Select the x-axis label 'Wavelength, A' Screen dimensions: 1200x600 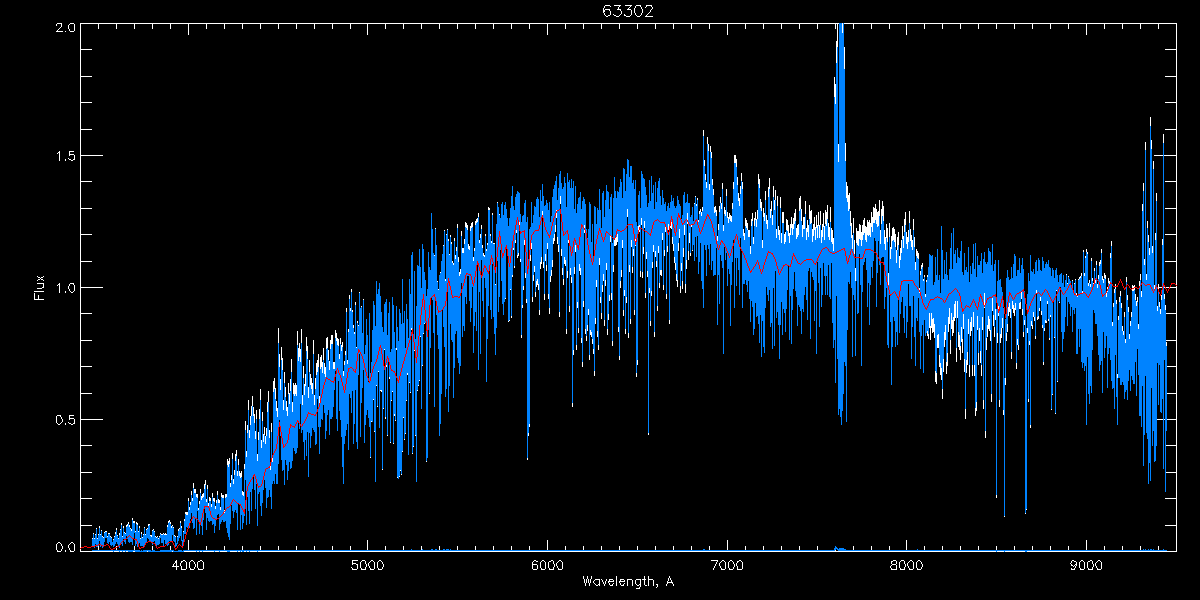[x=628, y=581]
